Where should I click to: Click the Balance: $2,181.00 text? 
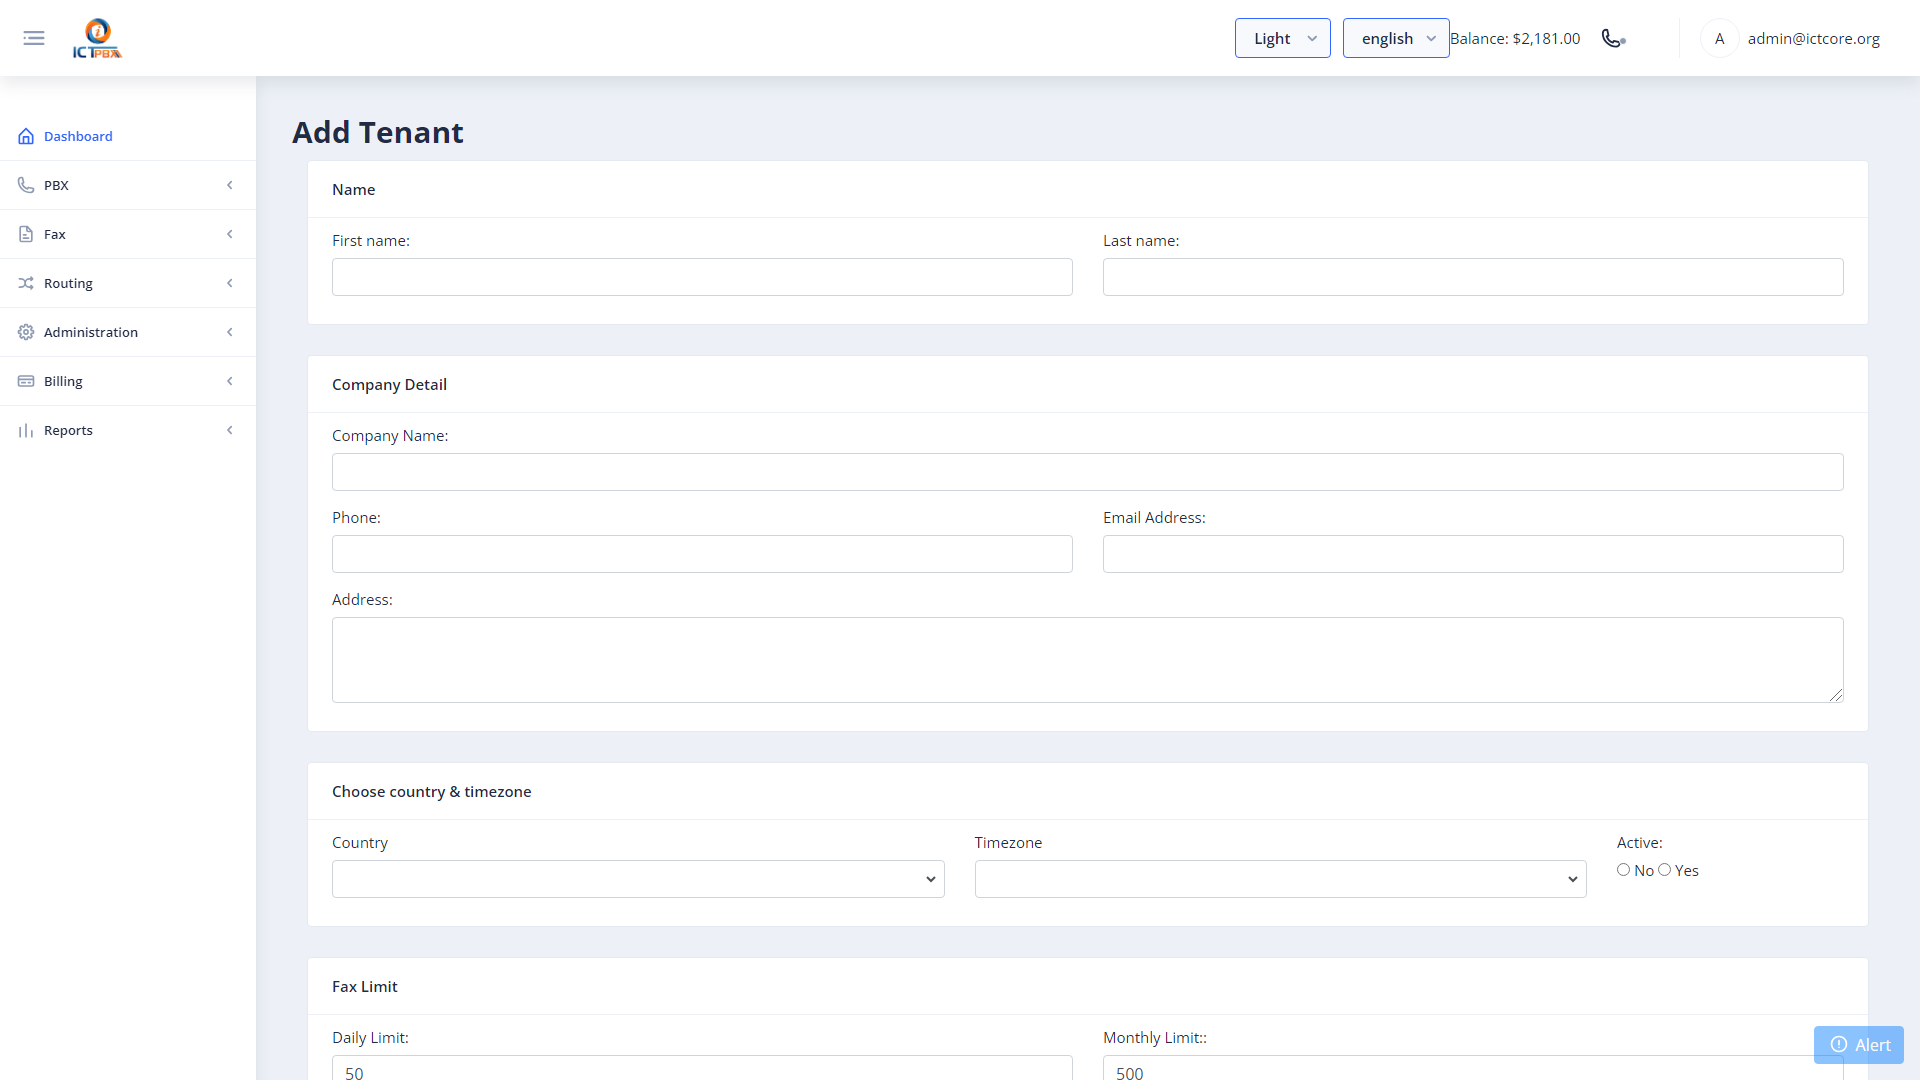1515,38
